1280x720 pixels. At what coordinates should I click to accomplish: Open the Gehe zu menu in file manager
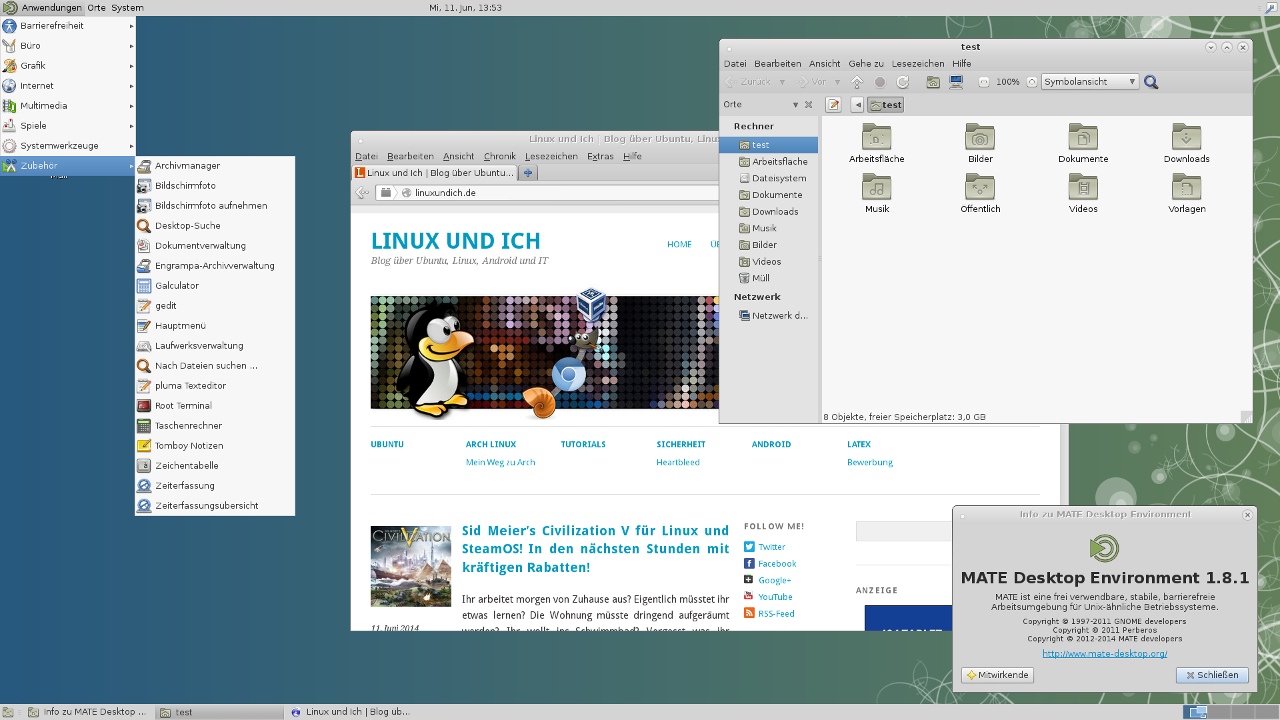(x=866, y=63)
